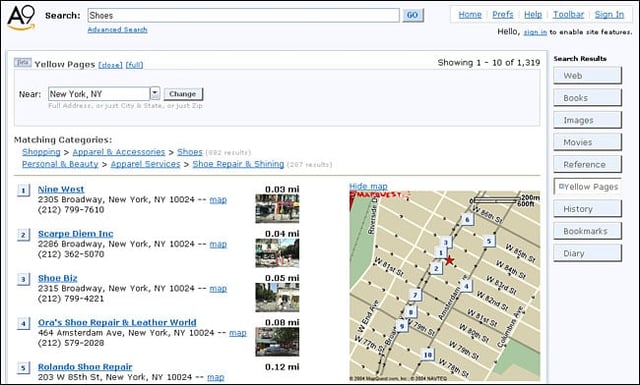Toggle the Yellow Pages results checkbox tab
The height and width of the screenshot is (385, 640).
[587, 187]
